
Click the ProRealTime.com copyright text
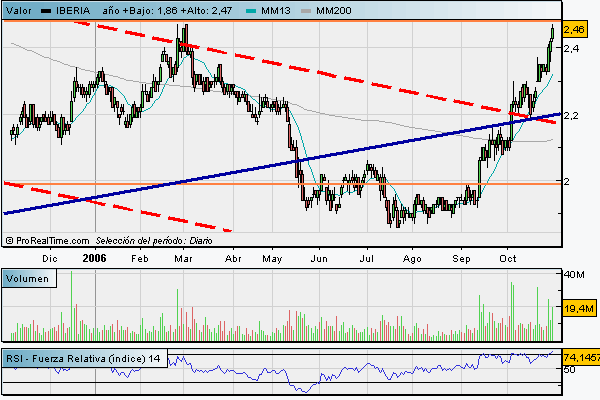pyautogui.click(x=48, y=241)
